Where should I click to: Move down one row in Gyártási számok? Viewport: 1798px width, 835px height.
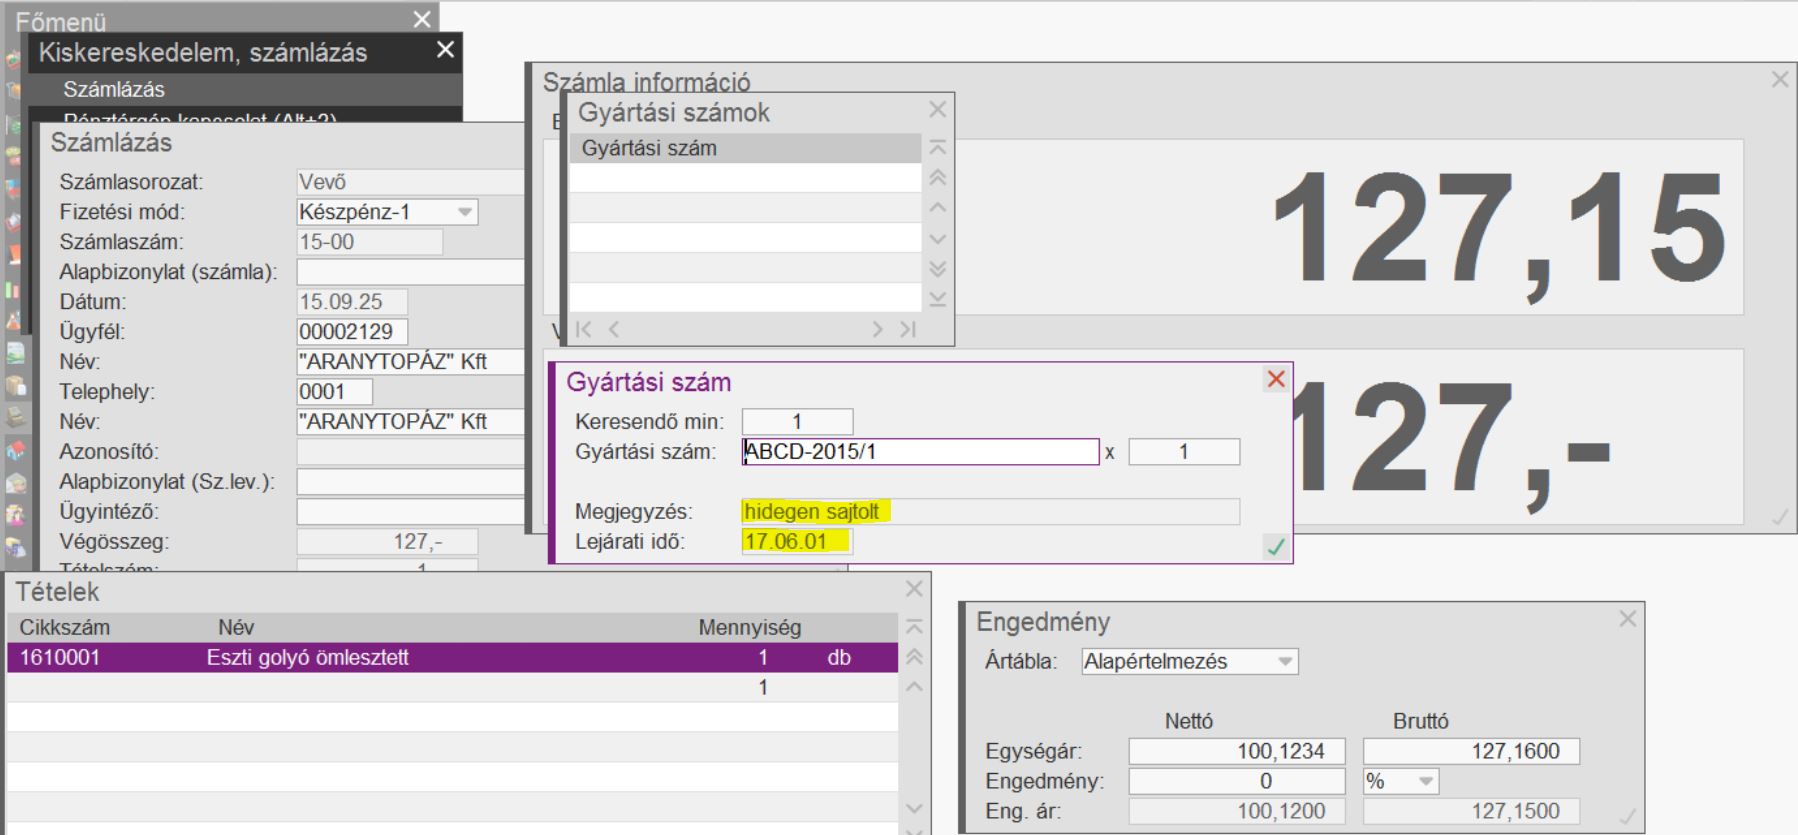pyautogui.click(x=937, y=239)
